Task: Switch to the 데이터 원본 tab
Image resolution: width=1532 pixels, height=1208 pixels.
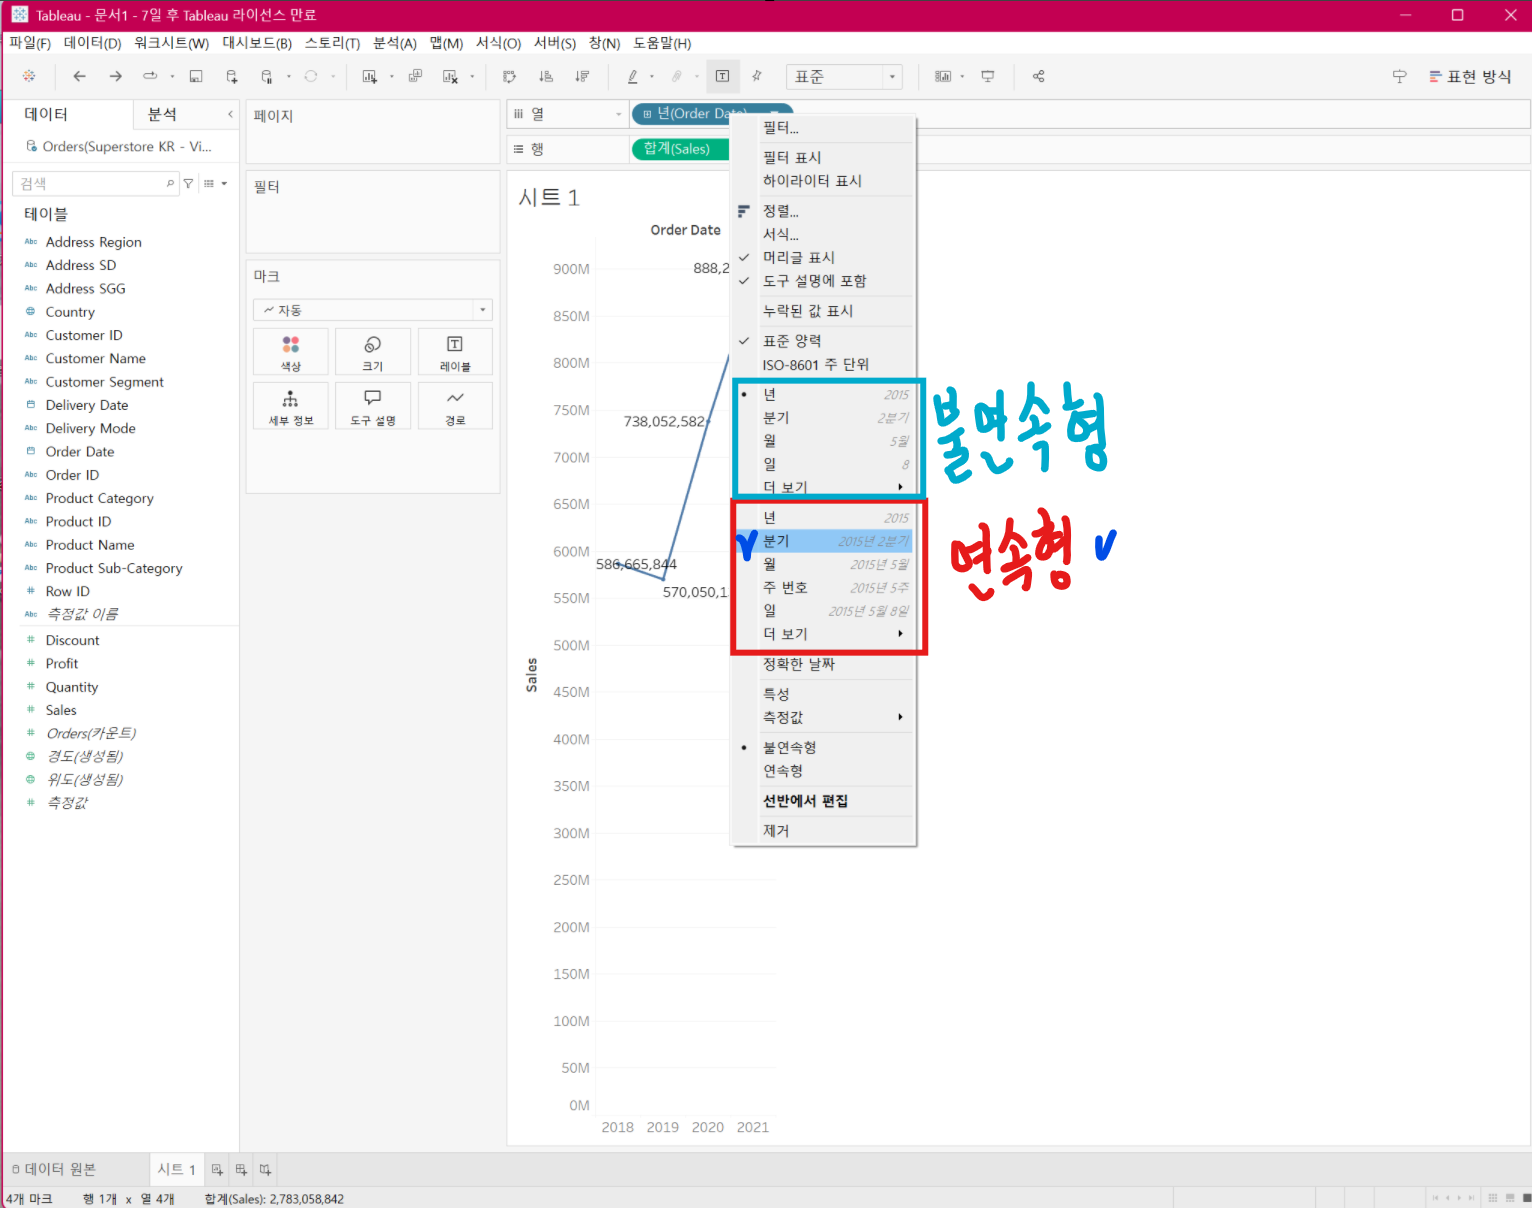Action: pos(54,1169)
